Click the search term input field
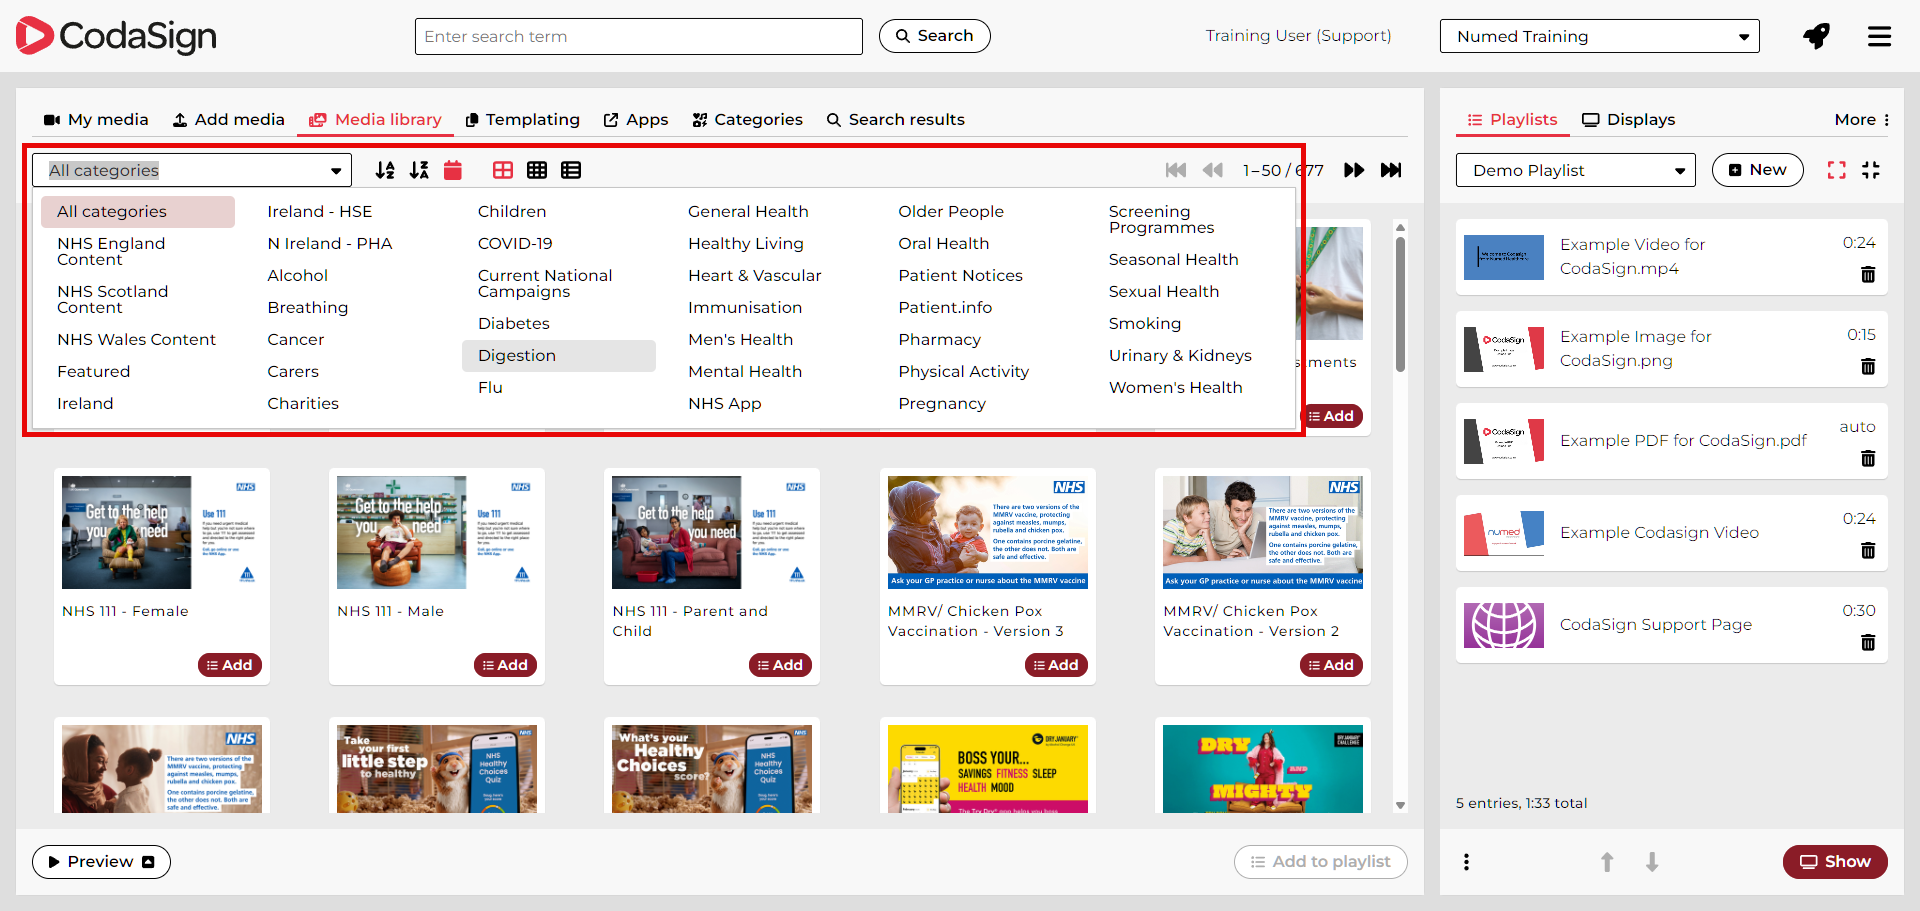 (638, 37)
